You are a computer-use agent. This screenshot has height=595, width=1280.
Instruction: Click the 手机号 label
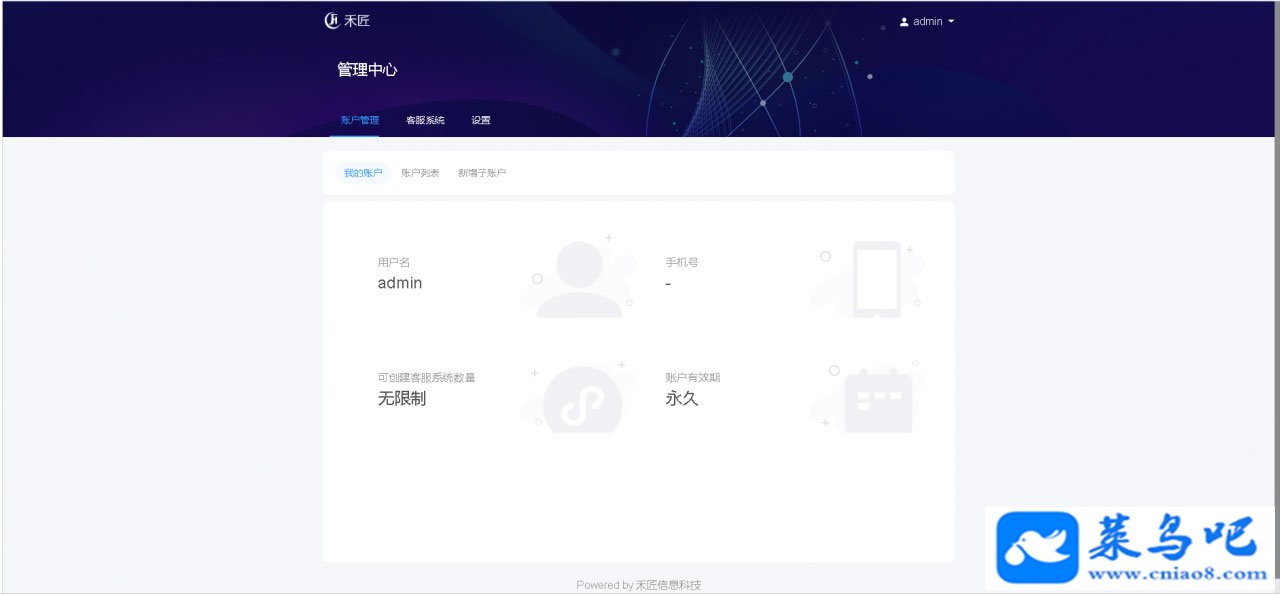[x=682, y=262]
